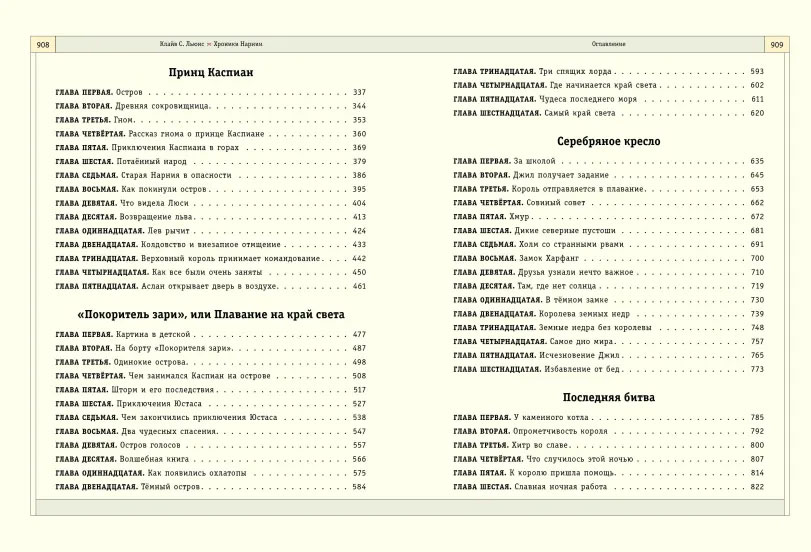Image resolution: width=811 pixels, height=552 pixels.
Task: Select the row 'Три спящих лорда'
Action: 609,72
